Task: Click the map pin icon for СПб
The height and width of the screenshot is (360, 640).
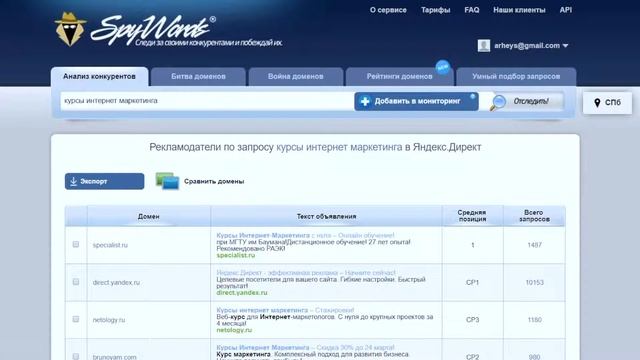Action: coord(597,102)
